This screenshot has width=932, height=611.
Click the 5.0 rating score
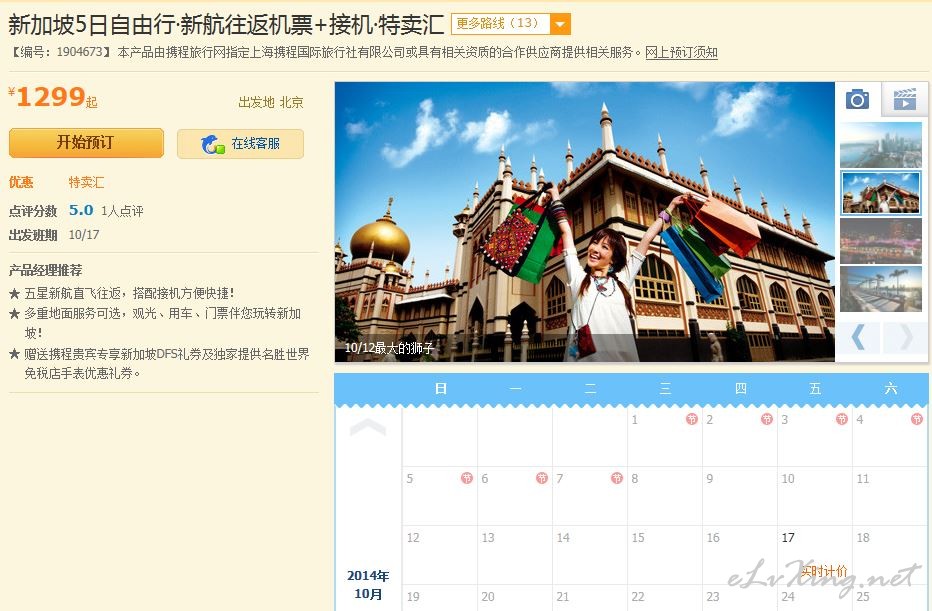81,210
